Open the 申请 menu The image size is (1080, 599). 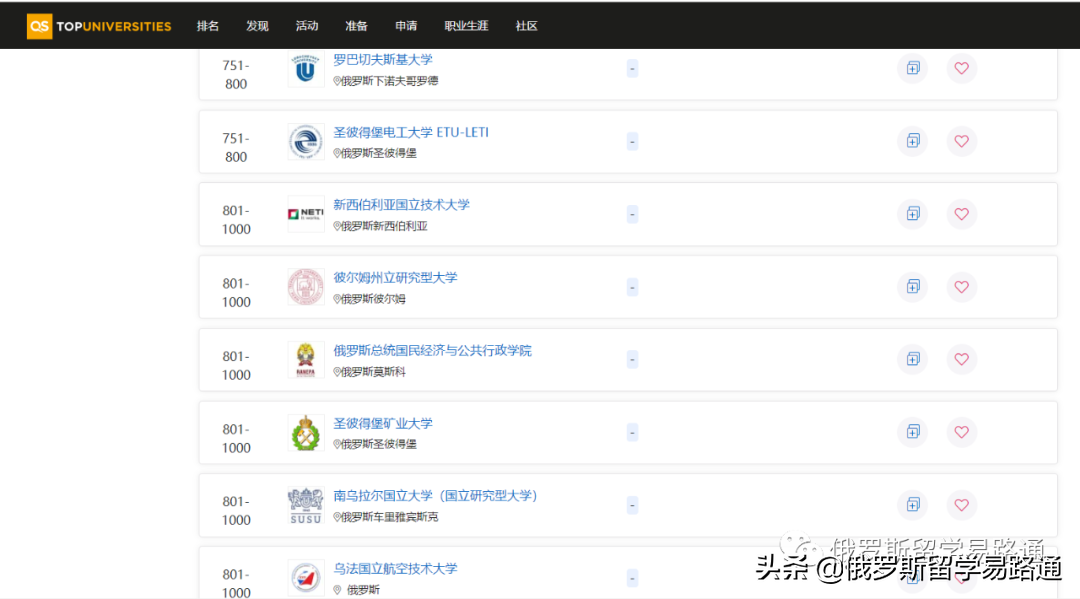tap(406, 26)
